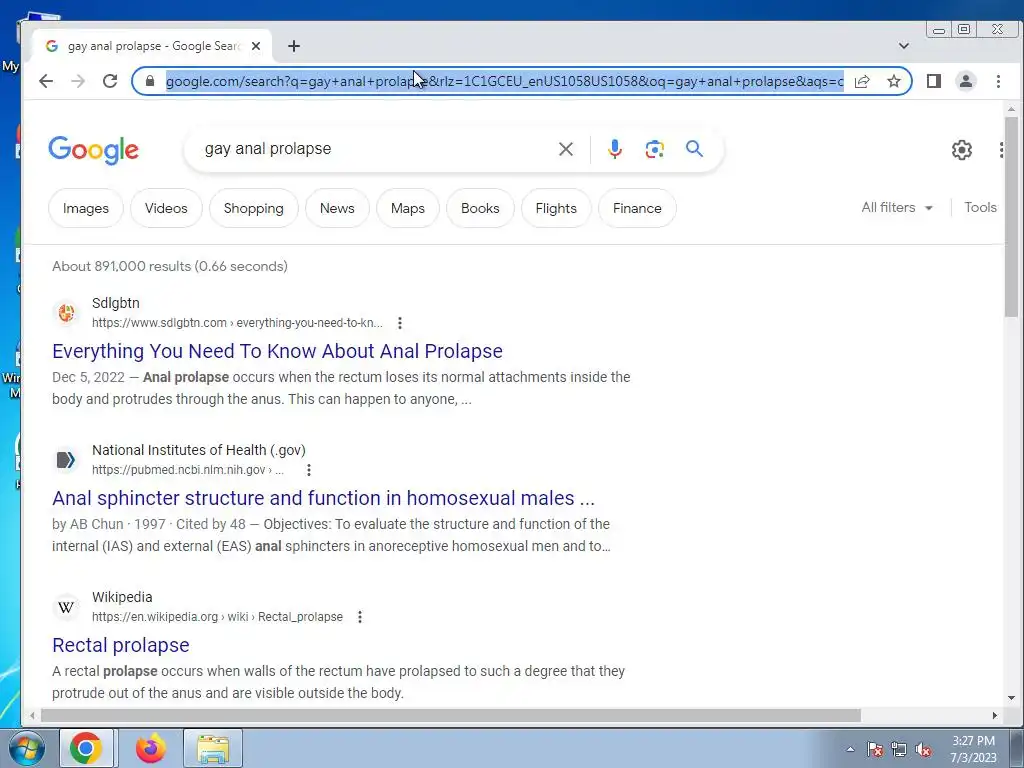Click the horizontal scrollbar right arrow
The width and height of the screenshot is (1024, 768).
tap(995, 716)
